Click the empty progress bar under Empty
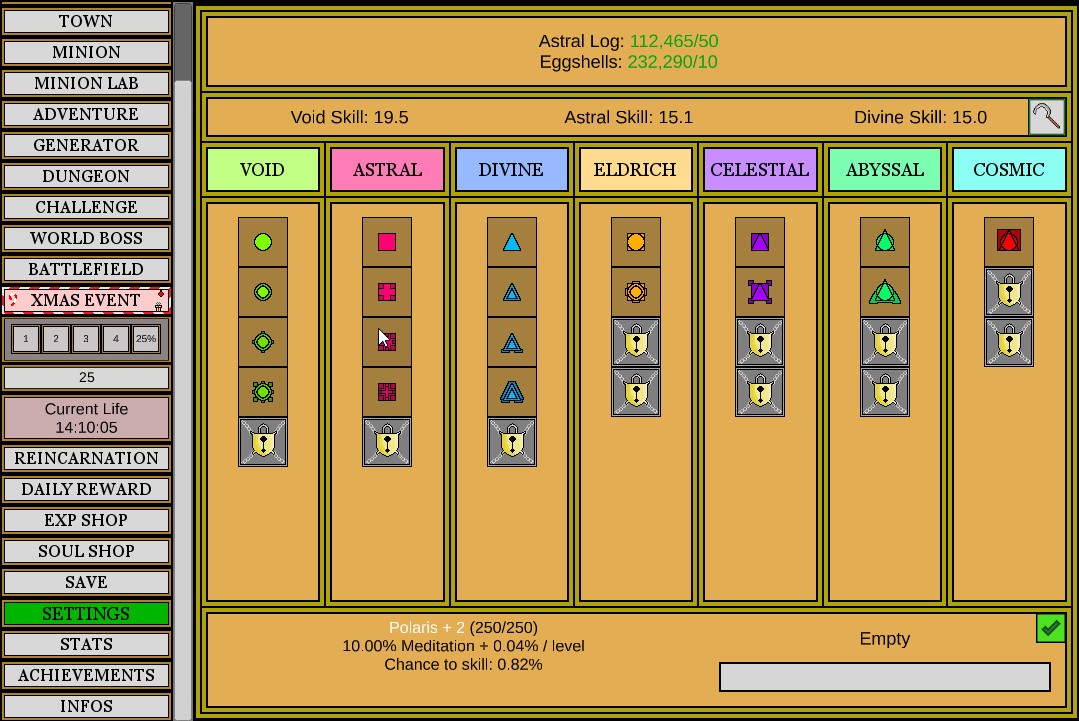1079x721 pixels. [884, 677]
